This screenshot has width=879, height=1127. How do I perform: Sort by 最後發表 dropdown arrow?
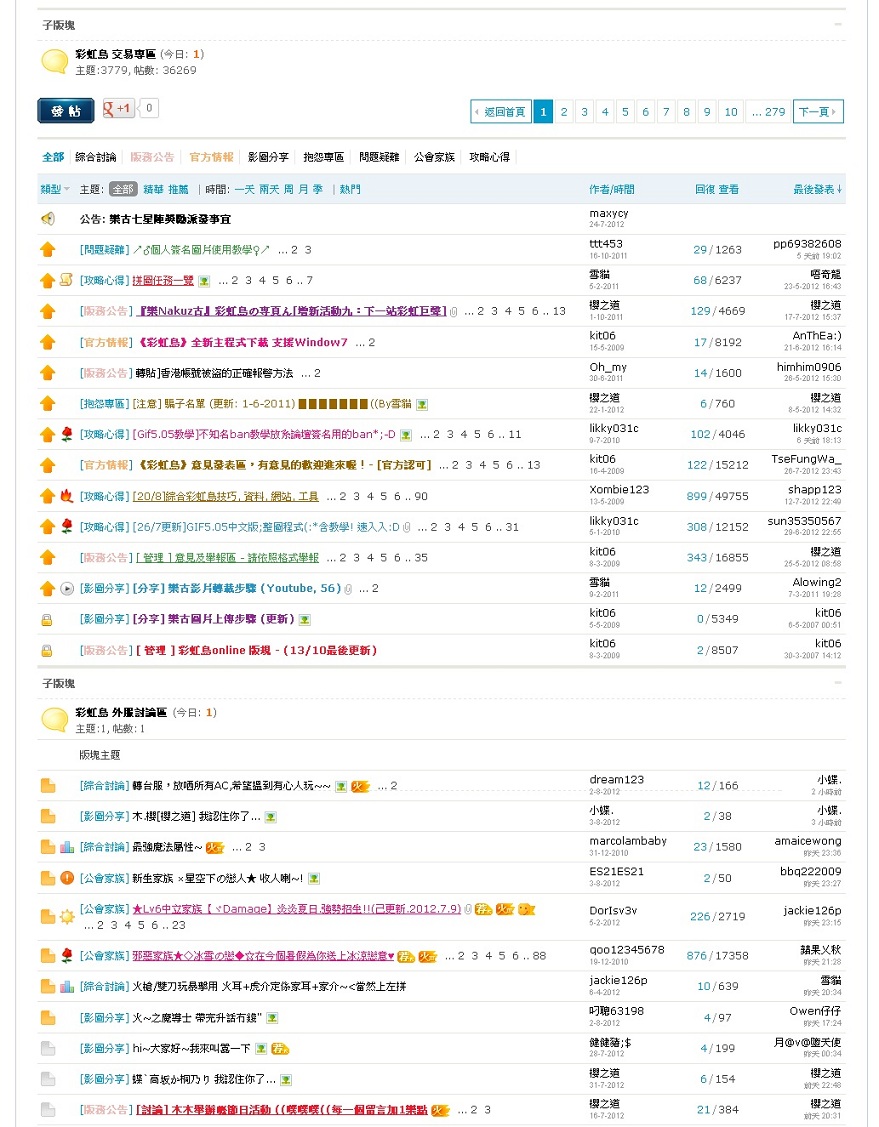point(817,189)
